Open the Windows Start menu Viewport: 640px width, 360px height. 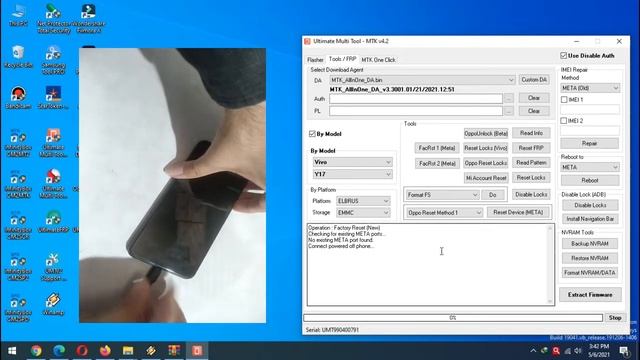pyautogui.click(x=12, y=351)
